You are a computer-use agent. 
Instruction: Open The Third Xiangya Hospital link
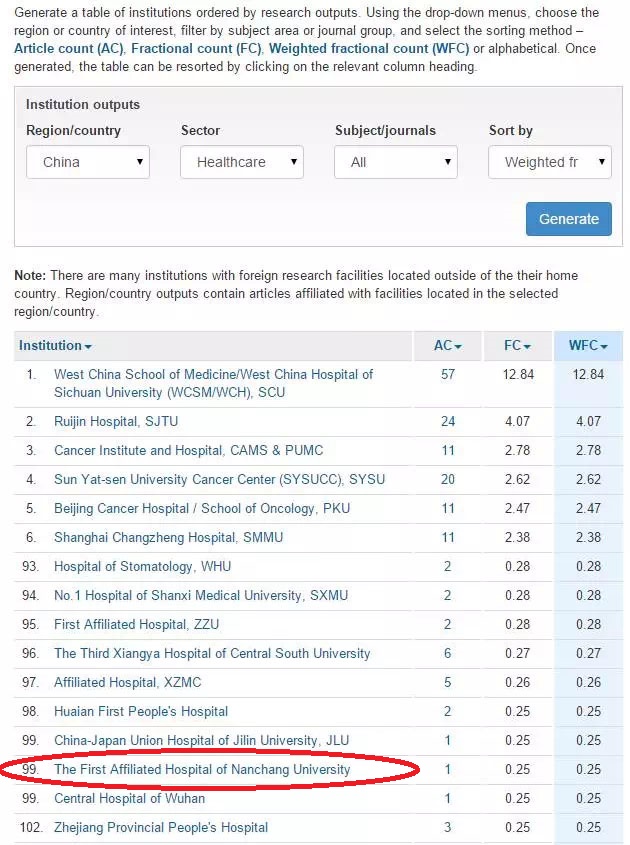pos(212,654)
